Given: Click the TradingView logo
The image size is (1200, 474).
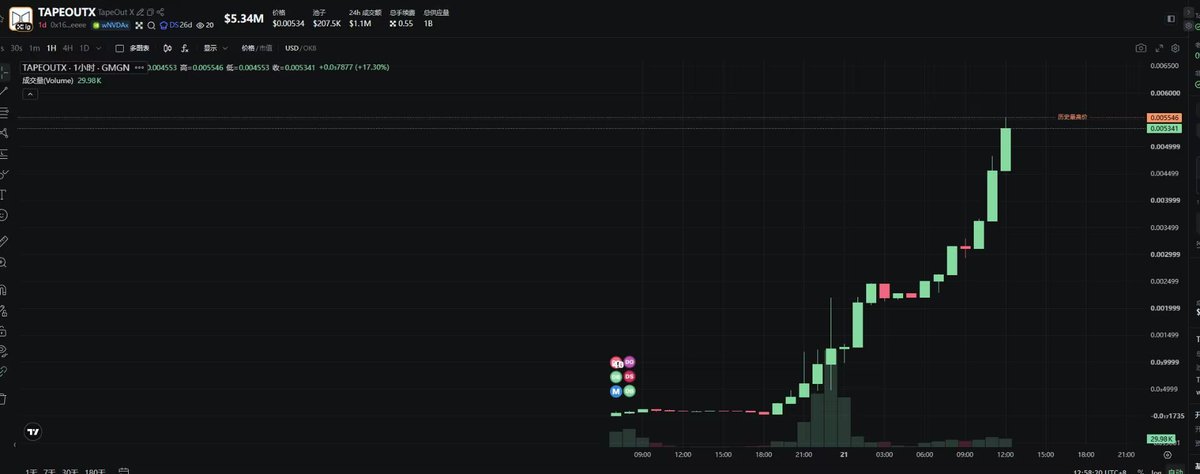Looking at the screenshot, I should 33,432.
